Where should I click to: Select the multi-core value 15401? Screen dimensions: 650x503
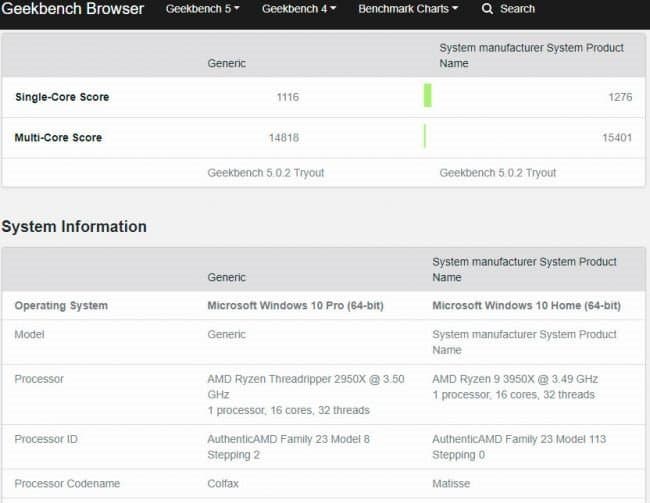[x=617, y=138]
